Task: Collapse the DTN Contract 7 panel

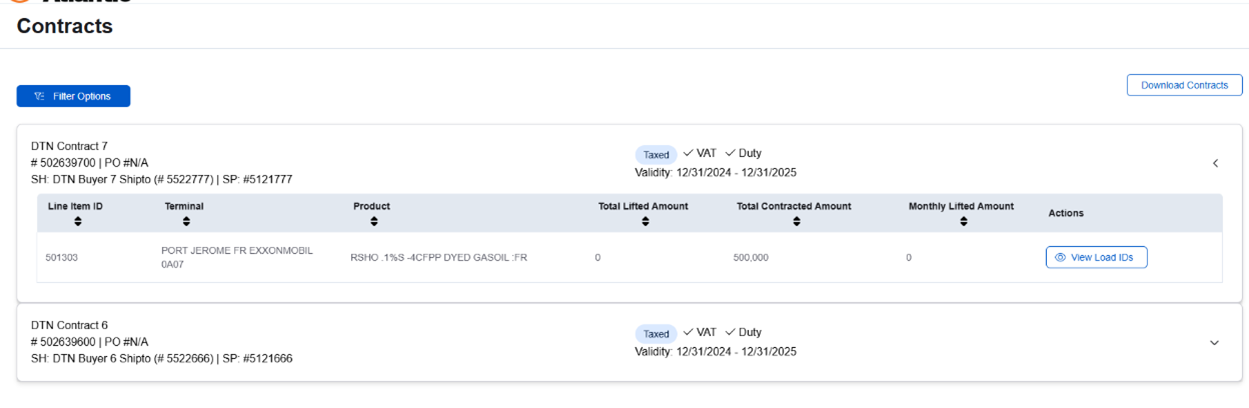Action: [1215, 163]
